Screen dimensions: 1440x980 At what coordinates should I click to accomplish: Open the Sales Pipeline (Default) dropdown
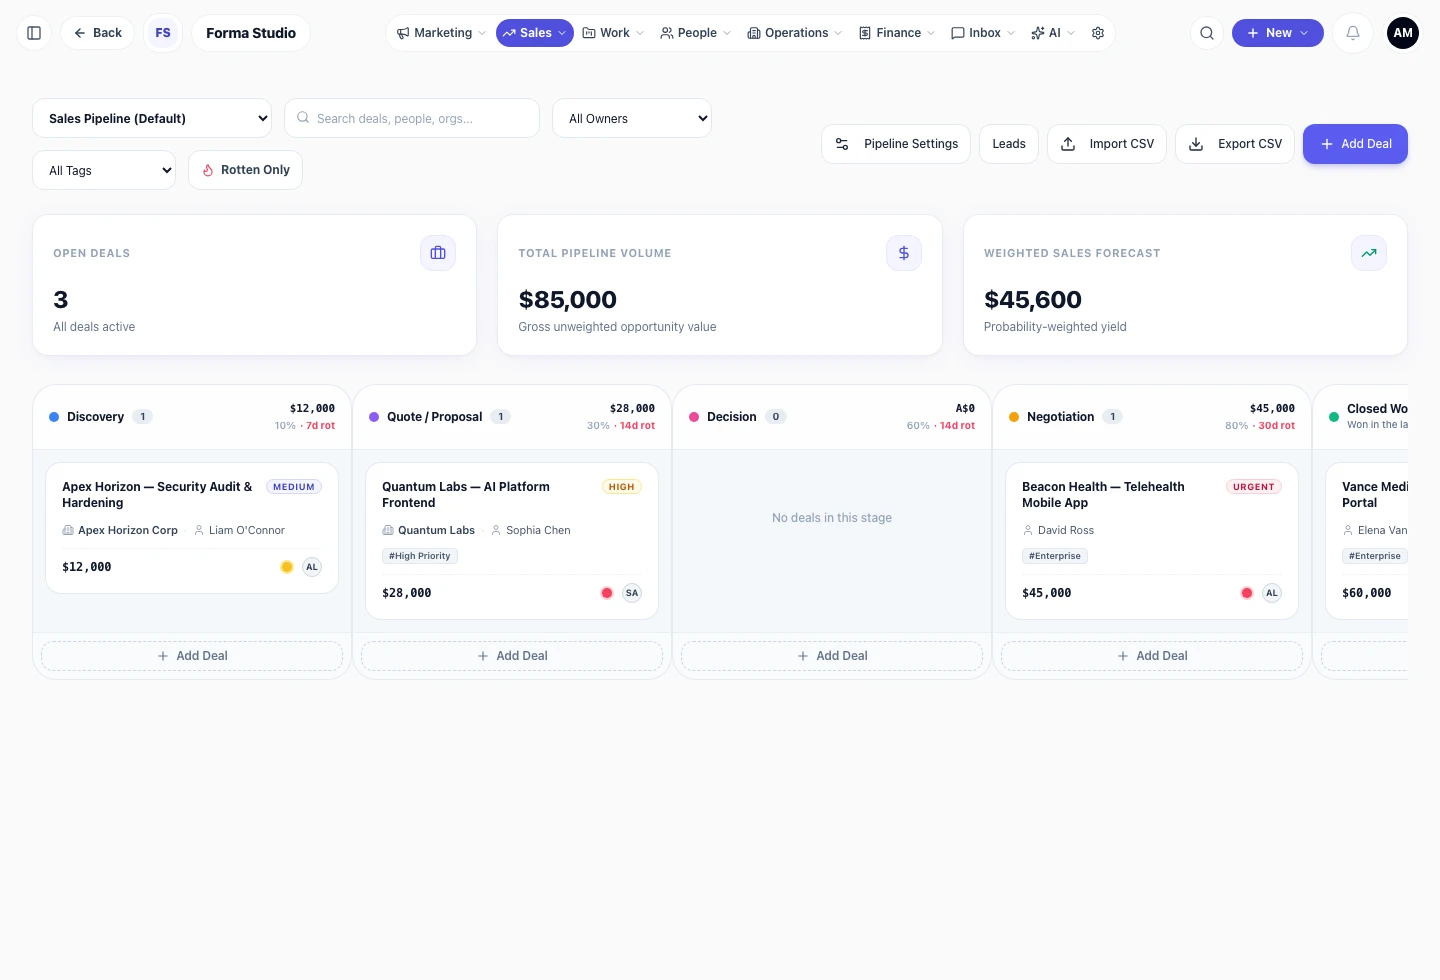point(152,118)
